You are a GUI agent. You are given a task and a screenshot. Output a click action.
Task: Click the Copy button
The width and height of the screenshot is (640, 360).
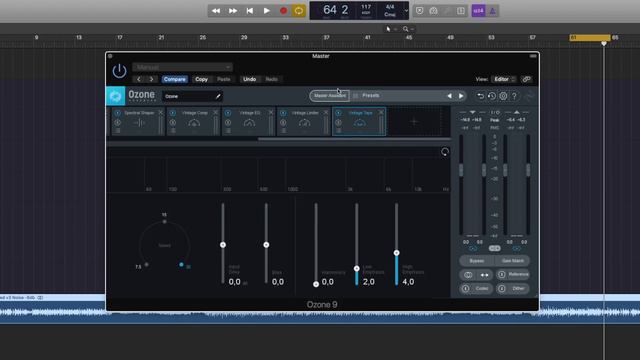pos(201,79)
